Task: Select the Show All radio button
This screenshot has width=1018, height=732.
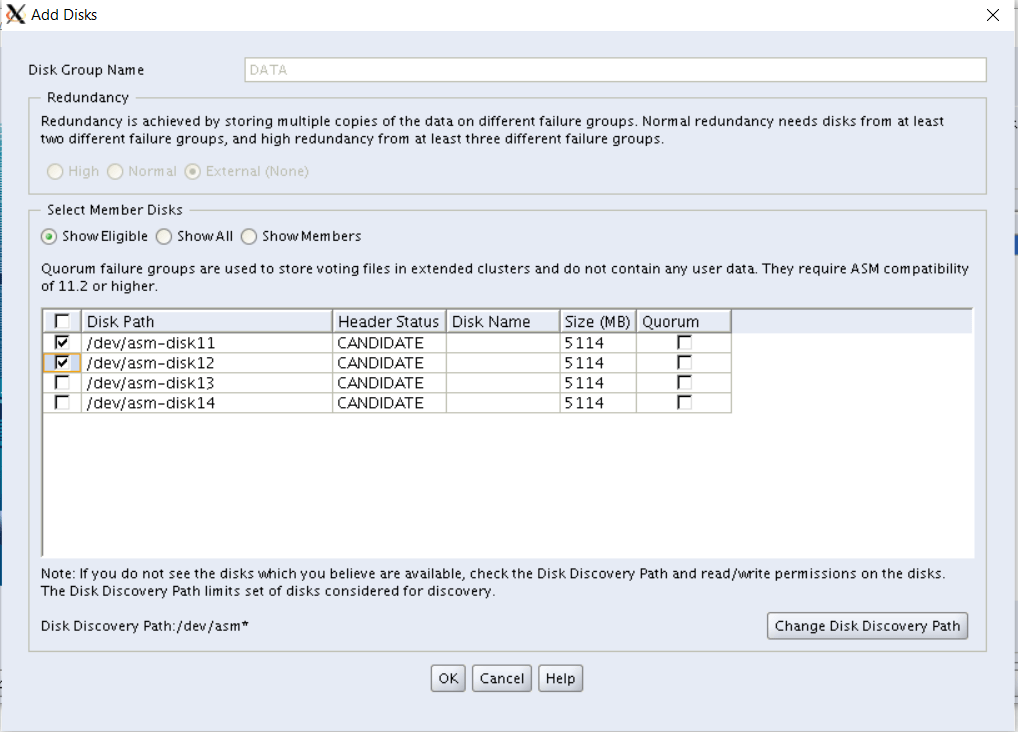Action: (165, 237)
